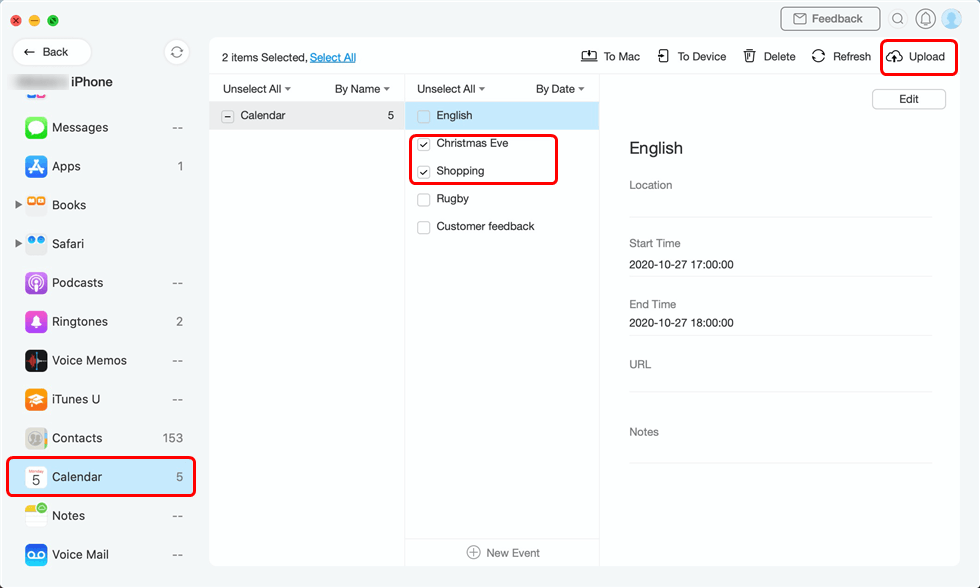Click the Edit button in detail panel
The width and height of the screenshot is (980, 588).
coord(908,99)
